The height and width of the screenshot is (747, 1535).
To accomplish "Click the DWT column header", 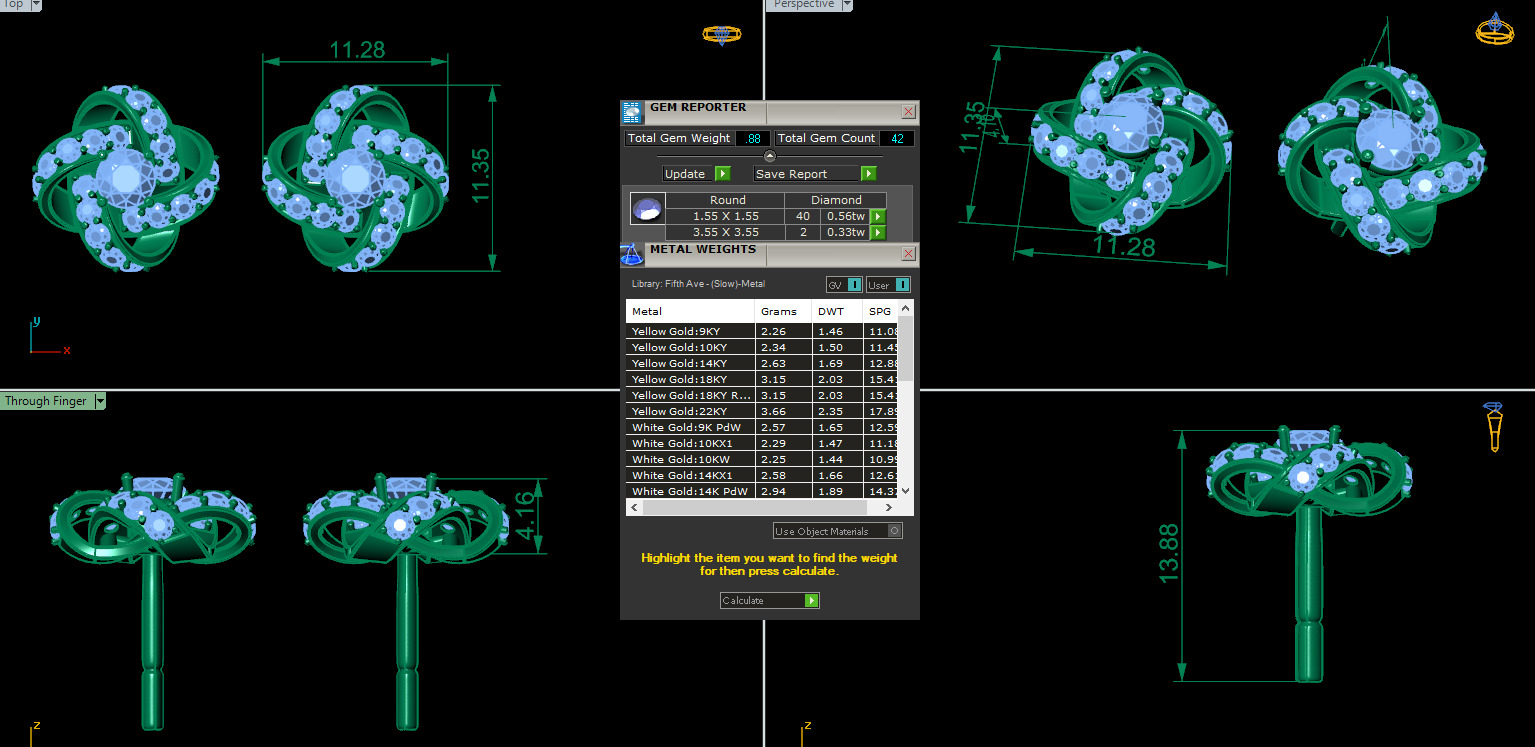I will [837, 311].
